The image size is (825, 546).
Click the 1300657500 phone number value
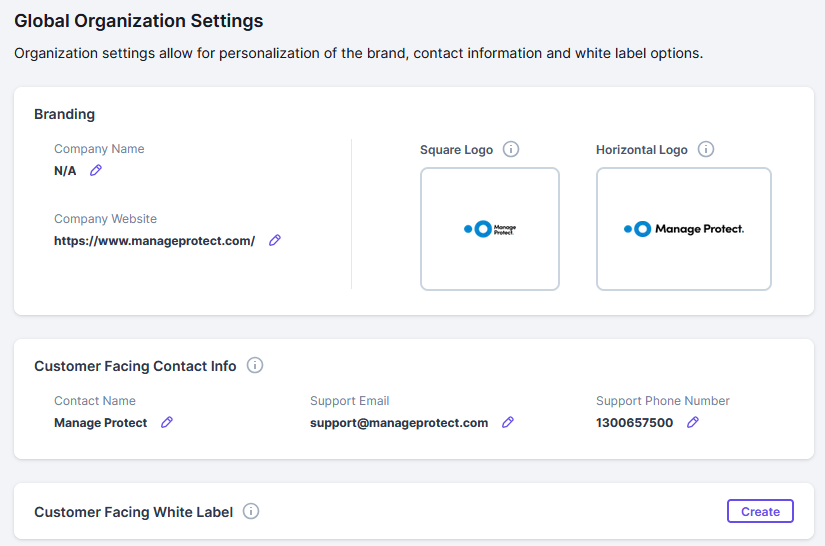tap(635, 423)
